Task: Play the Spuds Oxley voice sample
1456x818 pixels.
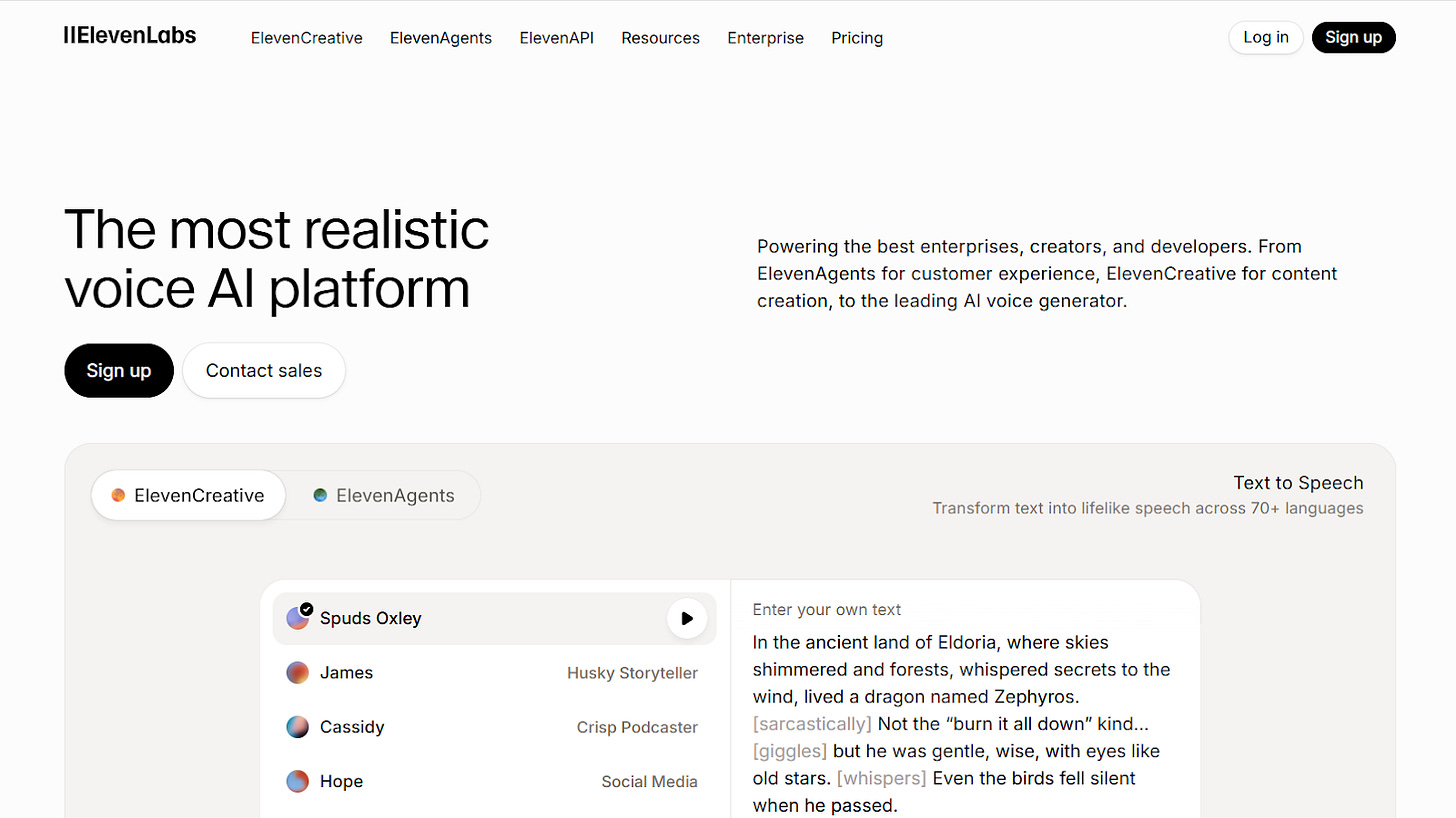Action: pyautogui.click(x=687, y=618)
